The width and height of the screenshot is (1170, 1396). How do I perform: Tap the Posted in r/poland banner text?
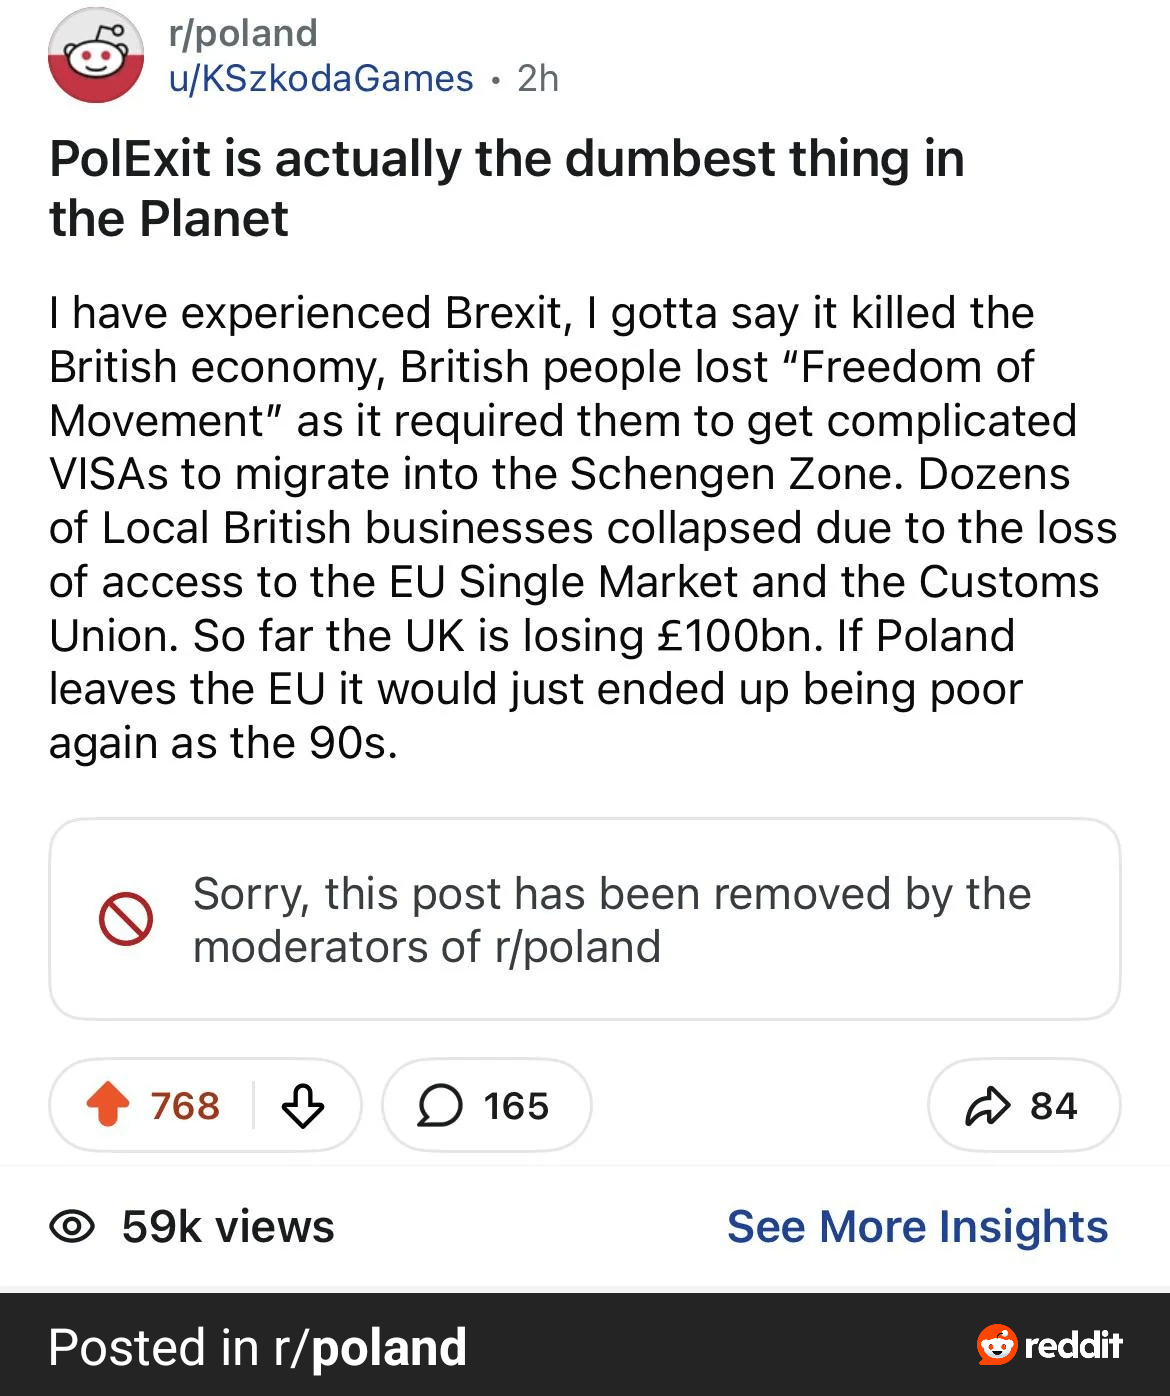tap(257, 1346)
